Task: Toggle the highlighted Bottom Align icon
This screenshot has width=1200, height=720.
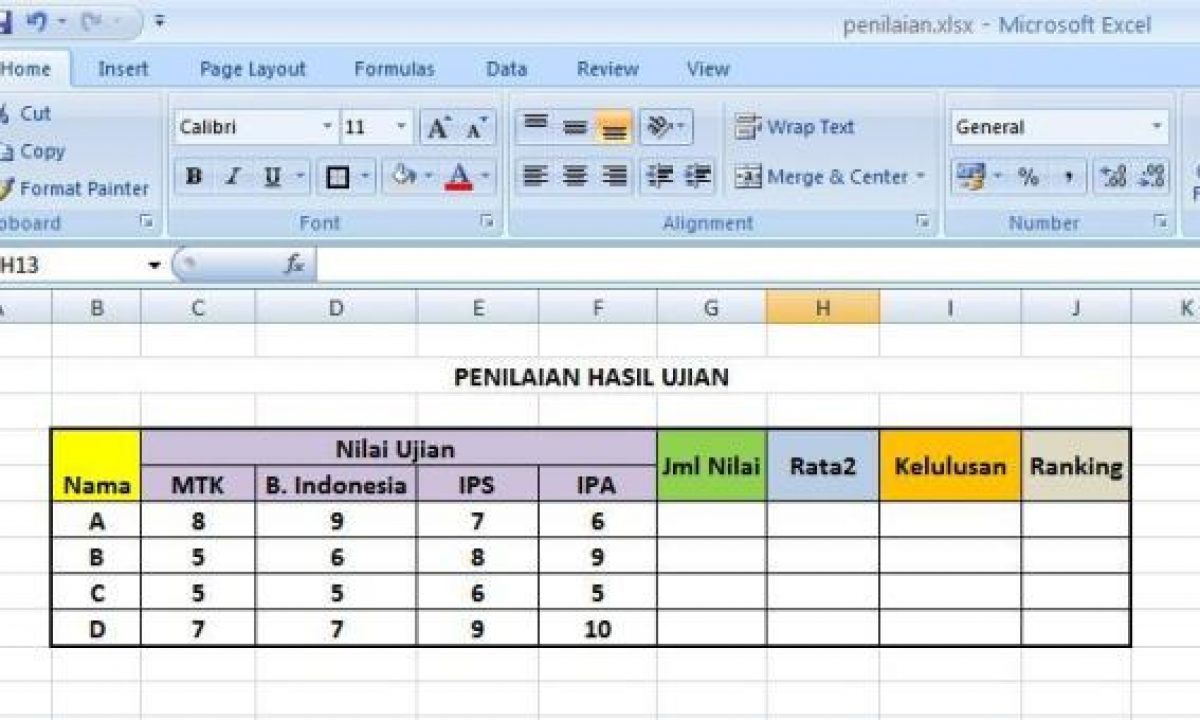Action: [x=613, y=127]
